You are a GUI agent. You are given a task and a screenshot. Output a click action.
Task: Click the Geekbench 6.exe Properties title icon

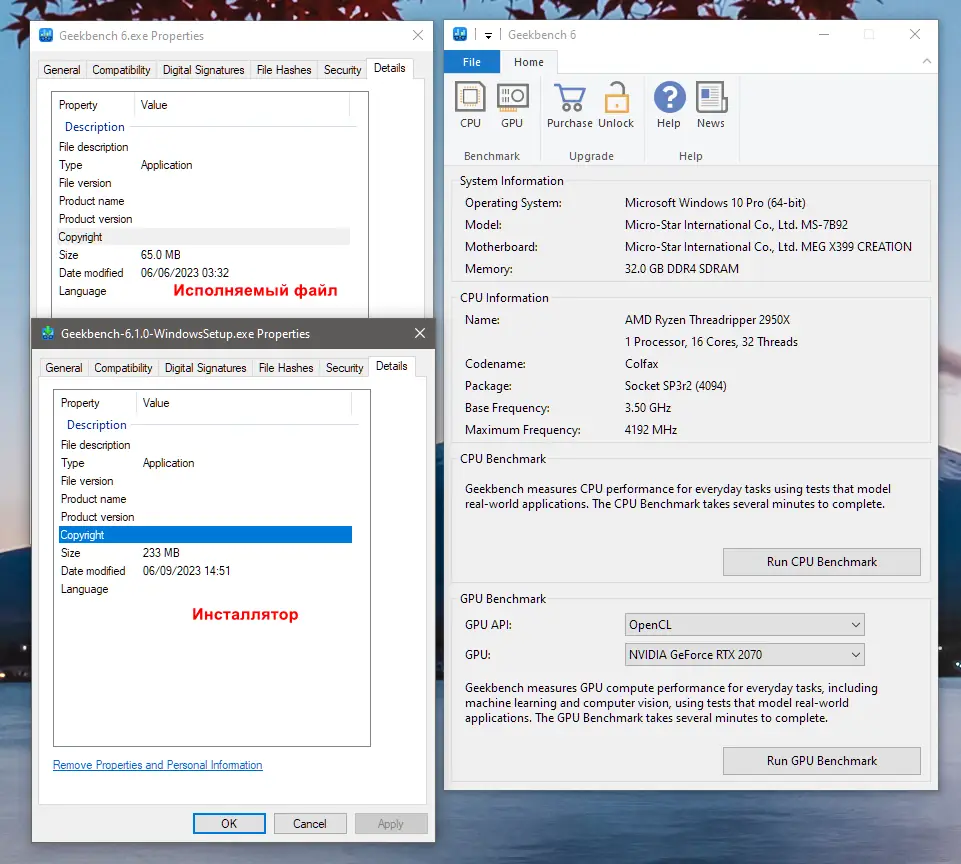[46, 35]
